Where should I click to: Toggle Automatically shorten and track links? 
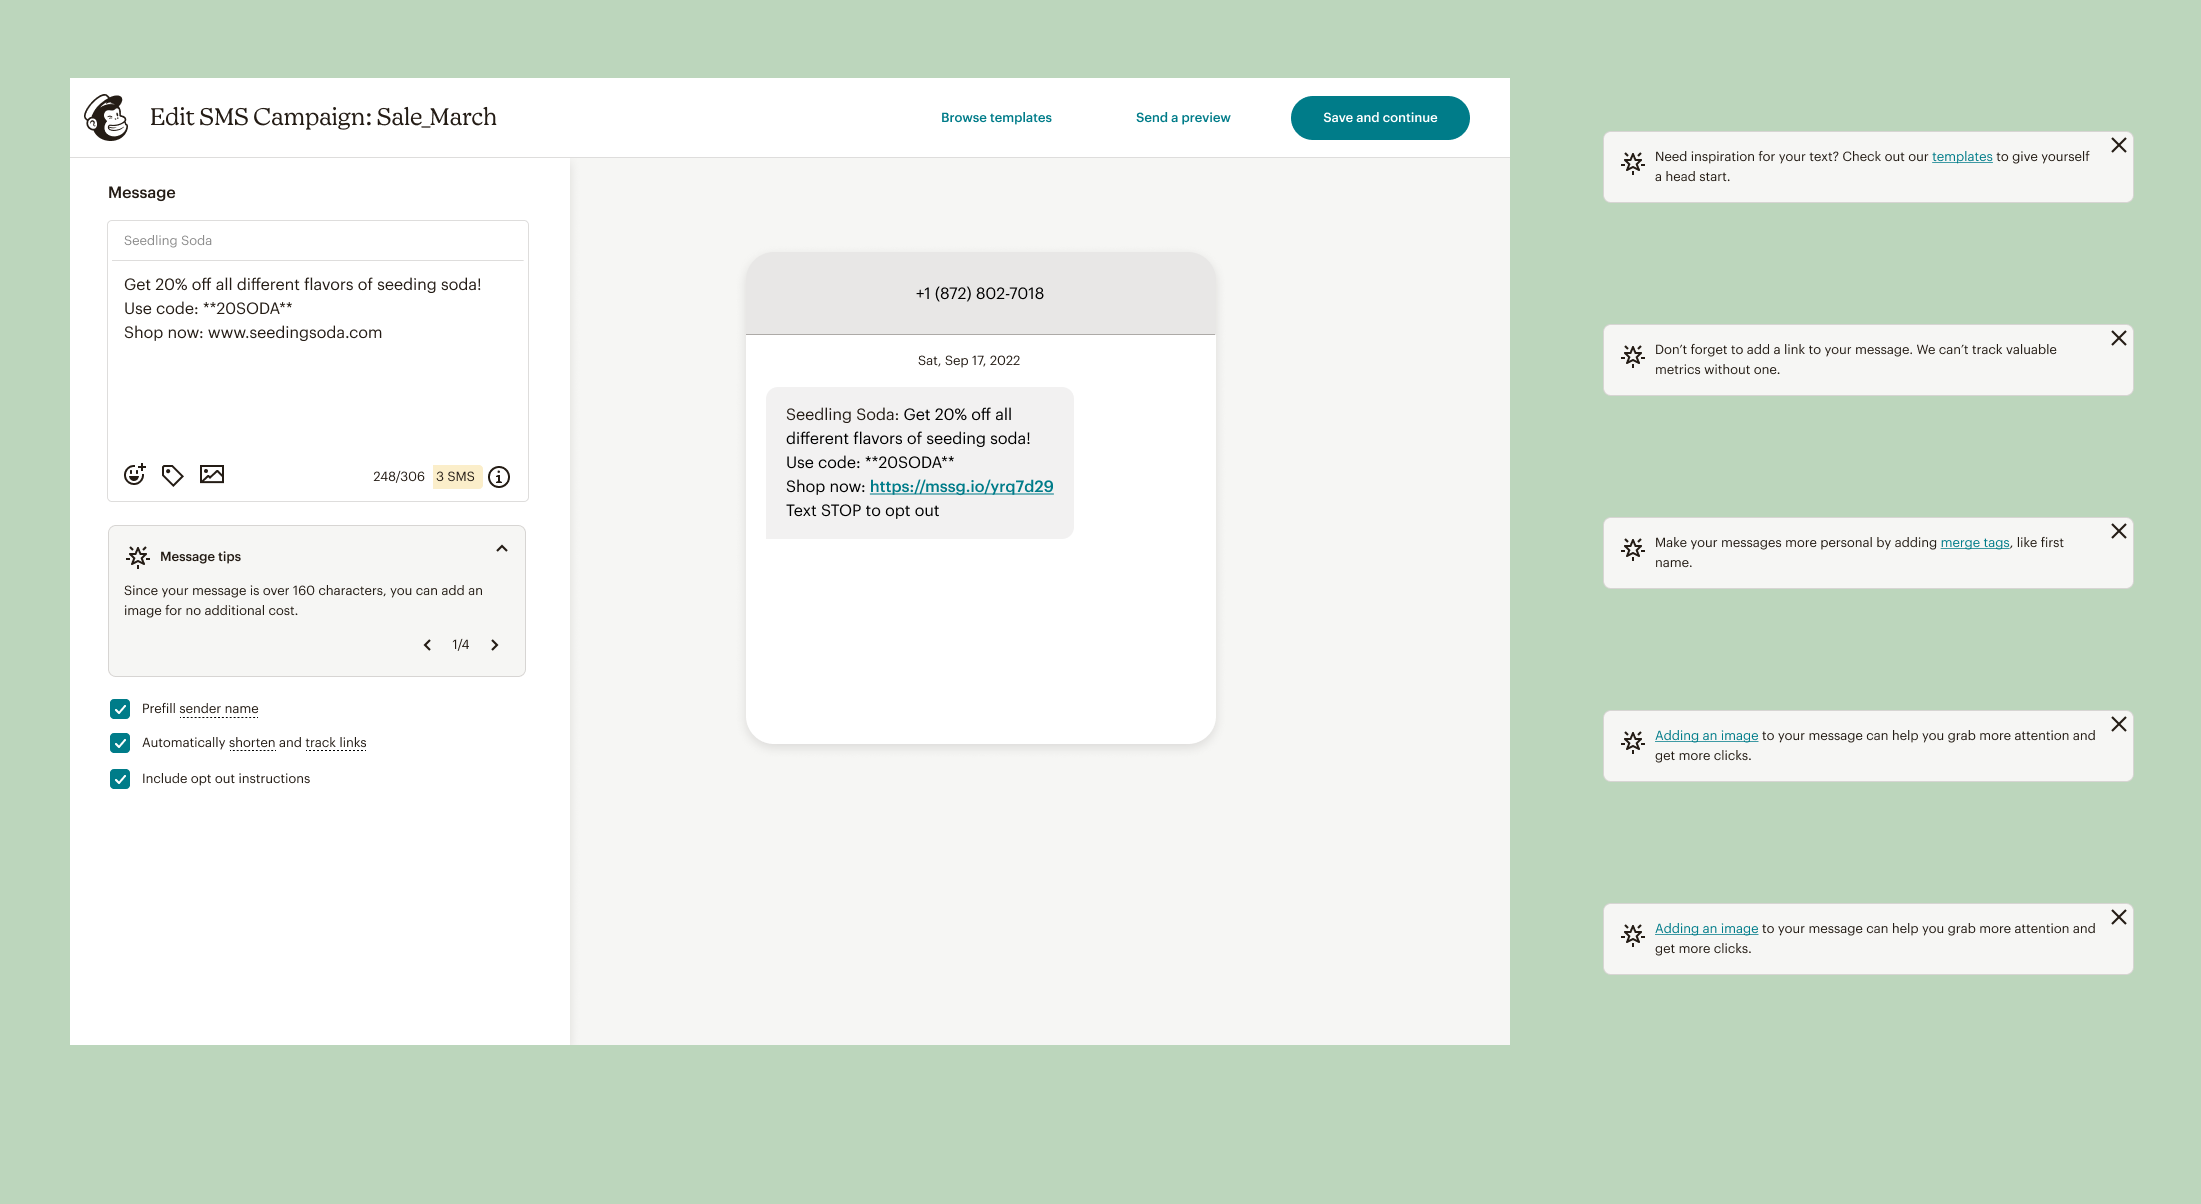click(120, 743)
